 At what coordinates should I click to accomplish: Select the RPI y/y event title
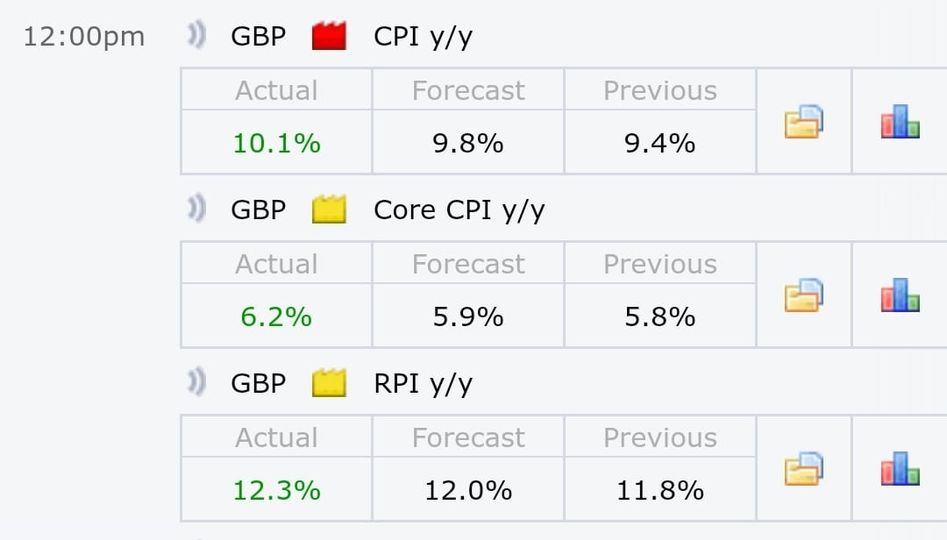coord(423,384)
